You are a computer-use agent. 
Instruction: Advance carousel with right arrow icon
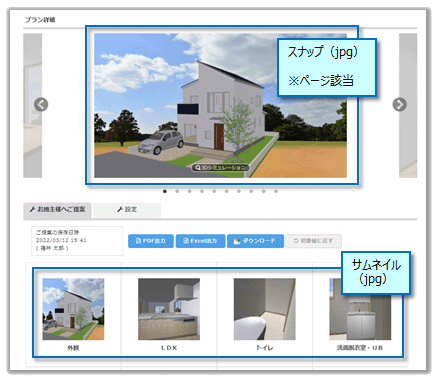pos(399,105)
